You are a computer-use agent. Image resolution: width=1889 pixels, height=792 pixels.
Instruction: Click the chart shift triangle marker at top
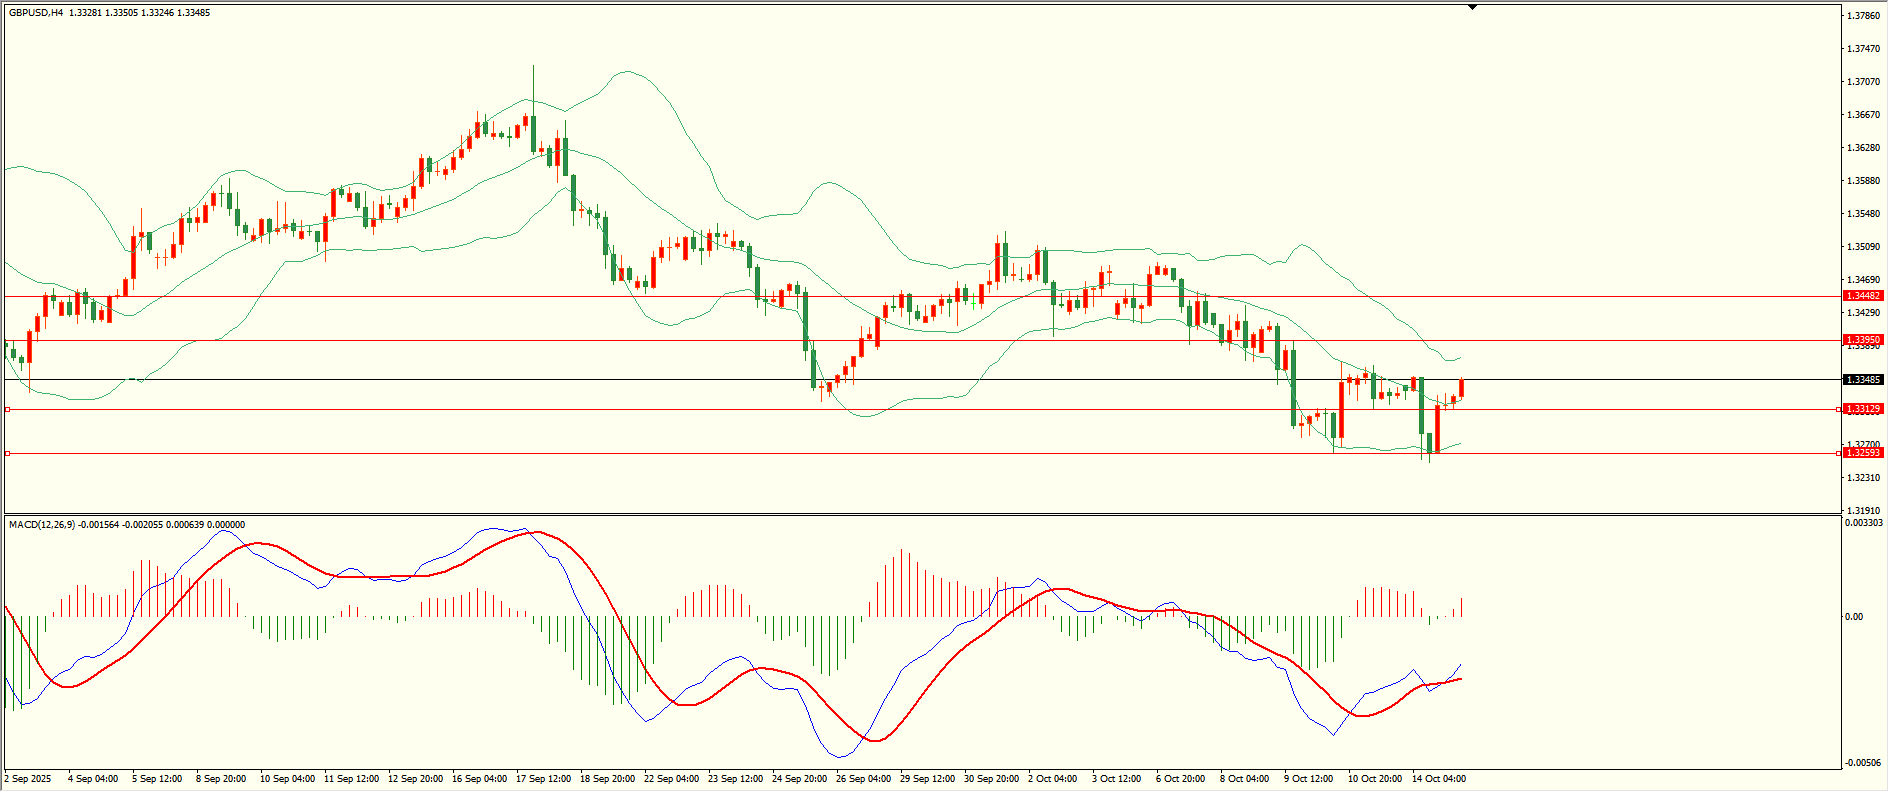(x=1472, y=7)
